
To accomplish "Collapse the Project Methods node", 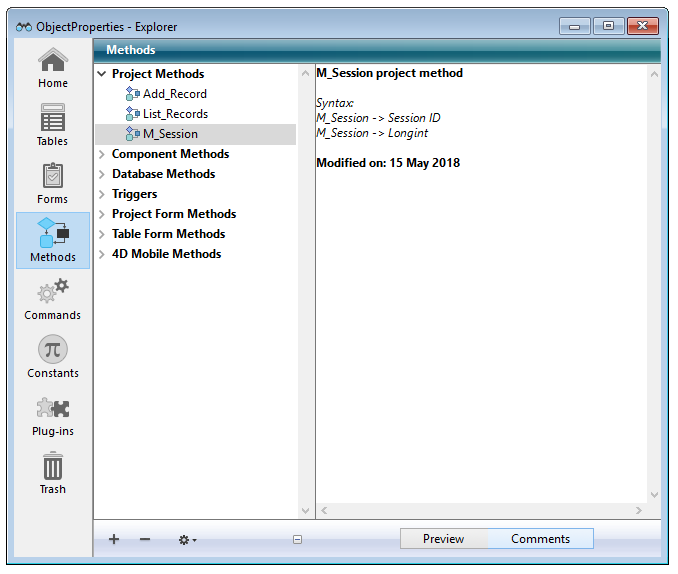I will click(x=102, y=74).
